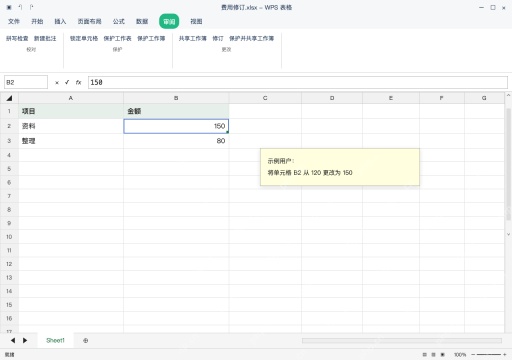Select cell B2 with value 150

click(x=176, y=126)
